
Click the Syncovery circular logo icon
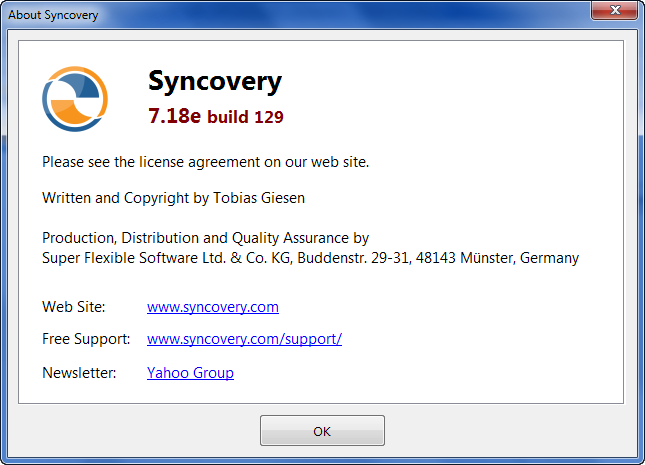tap(75, 99)
